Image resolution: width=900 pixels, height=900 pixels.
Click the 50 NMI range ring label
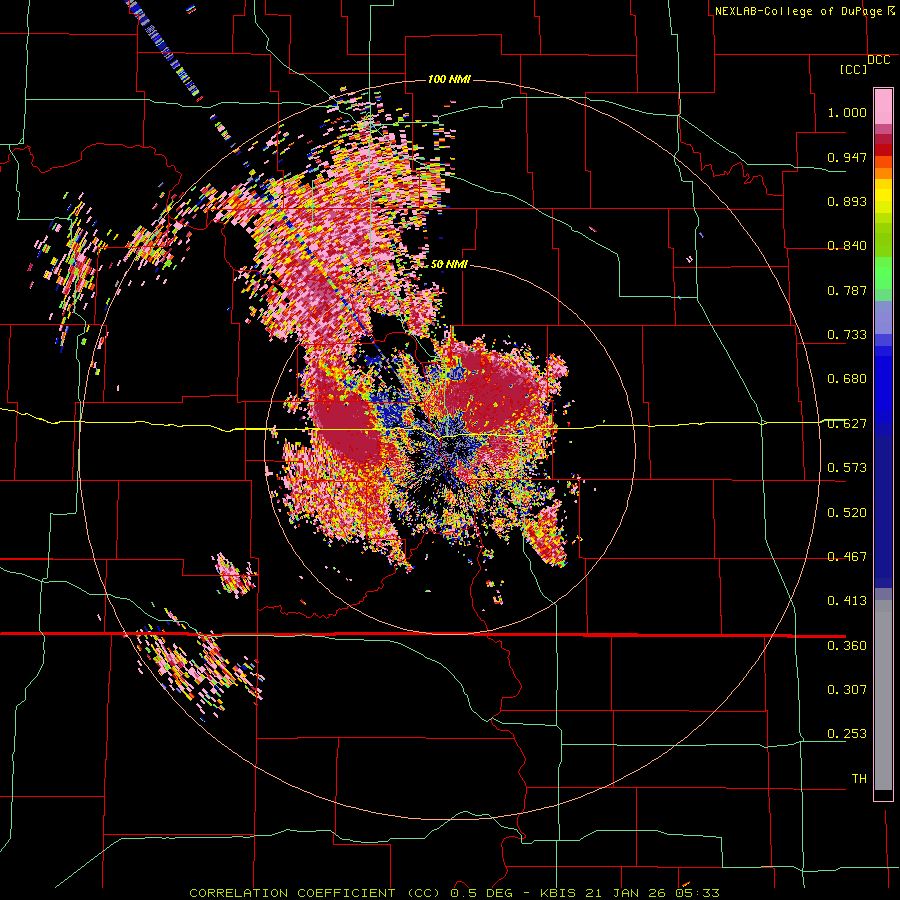coord(449,264)
